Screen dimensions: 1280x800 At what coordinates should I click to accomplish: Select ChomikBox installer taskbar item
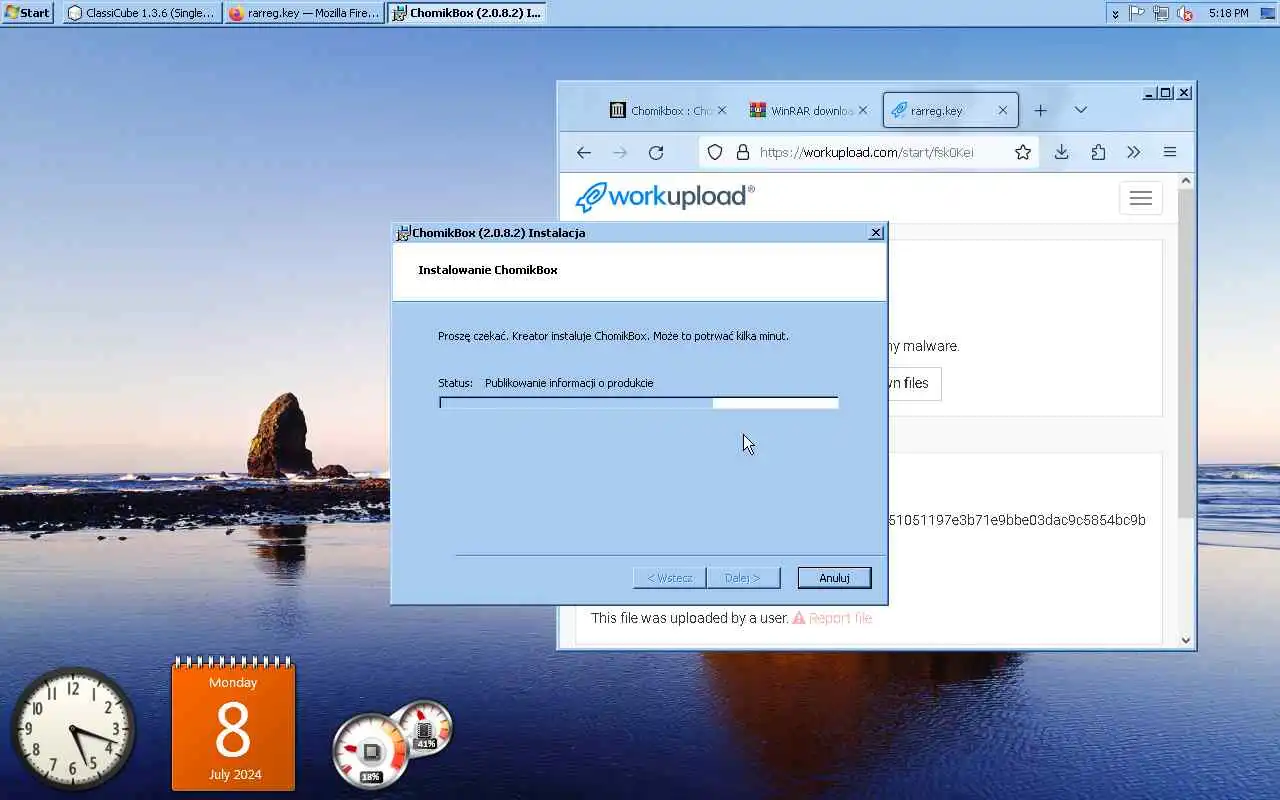[x=467, y=13]
